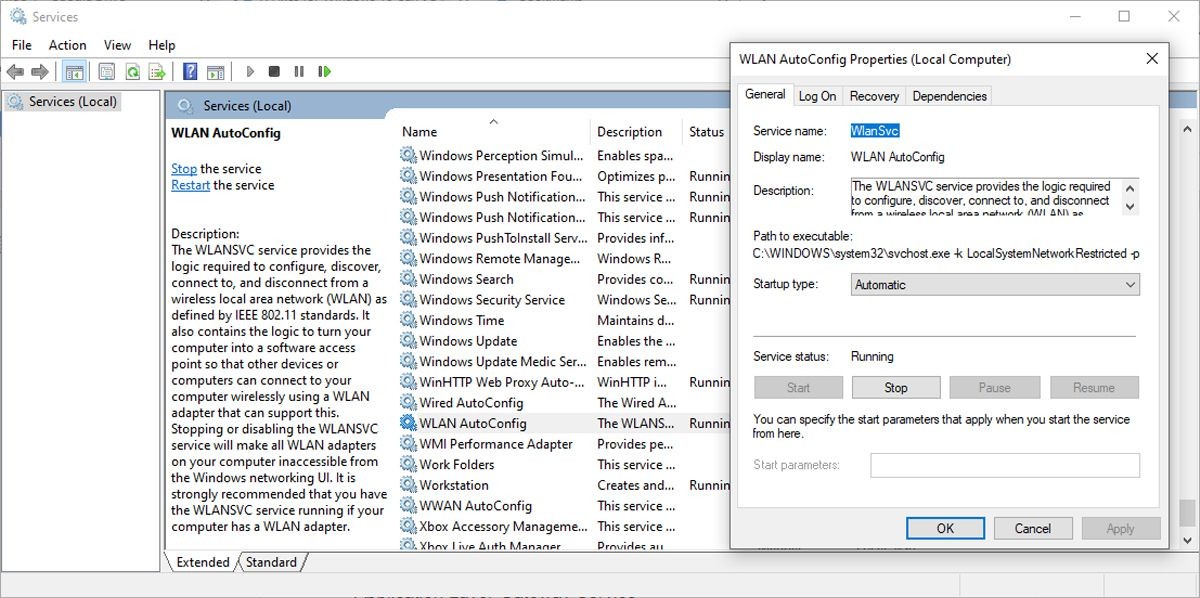Open the File menu

coord(22,45)
